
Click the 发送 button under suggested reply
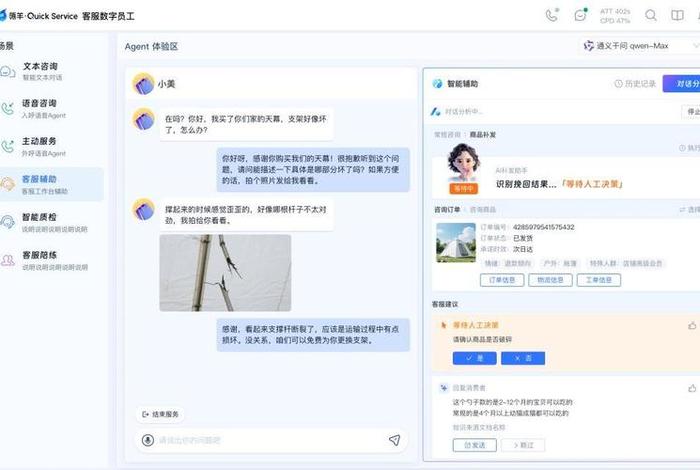475,445
